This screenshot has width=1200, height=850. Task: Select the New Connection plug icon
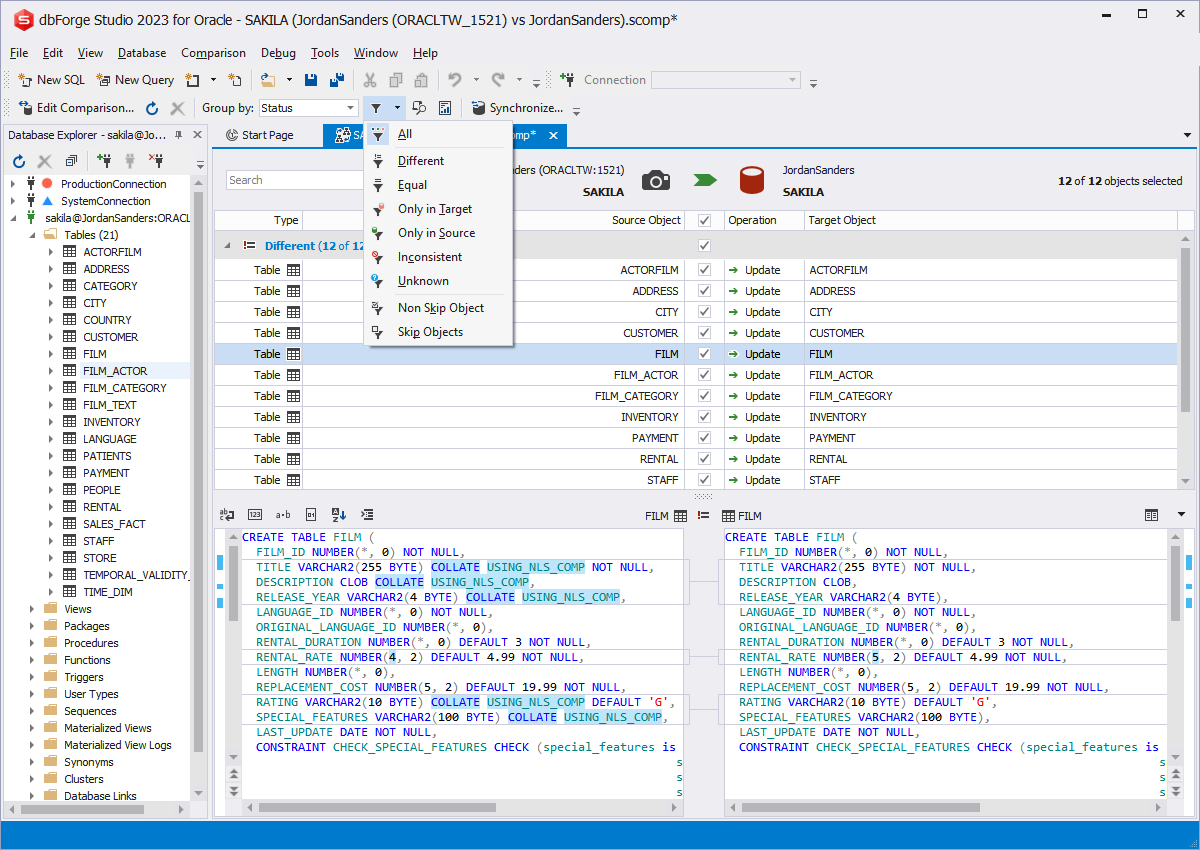105,160
